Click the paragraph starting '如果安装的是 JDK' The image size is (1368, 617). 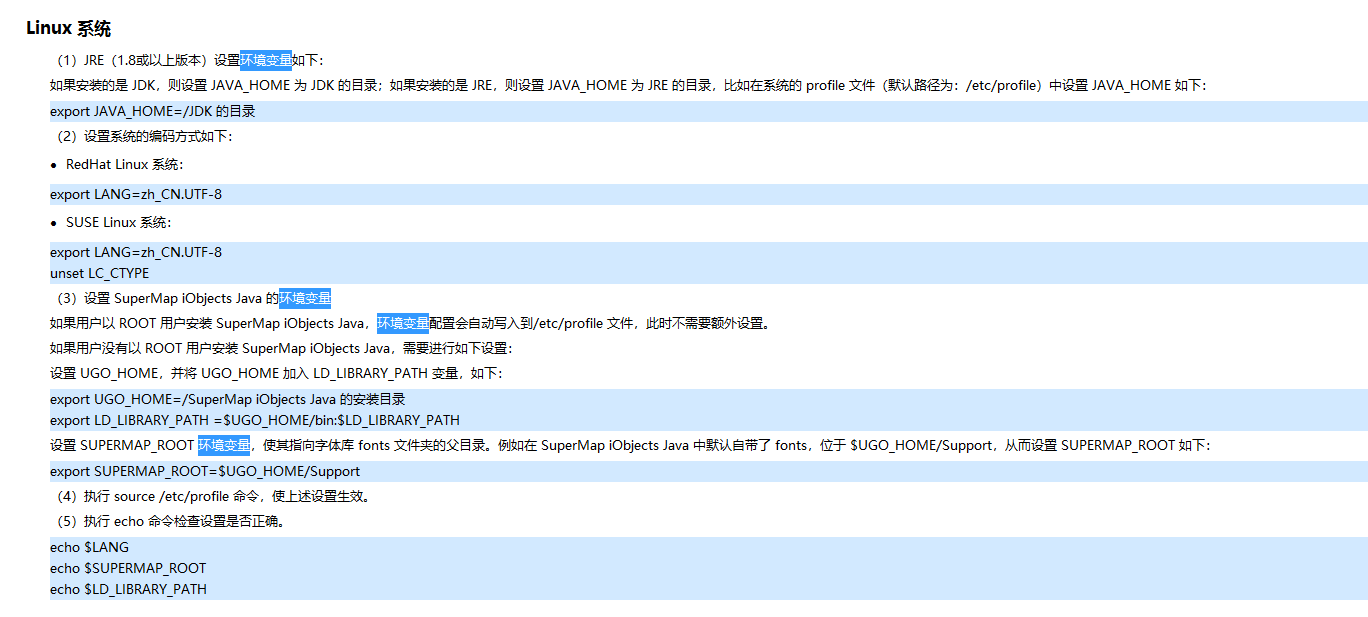628,85
